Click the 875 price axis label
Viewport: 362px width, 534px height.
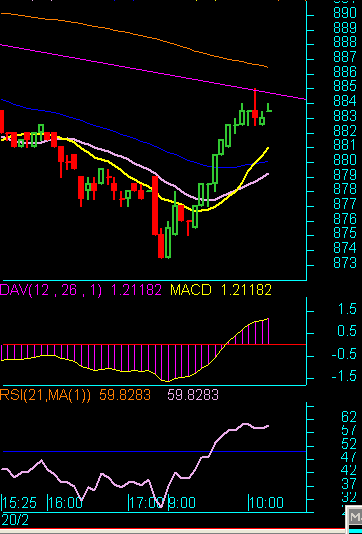(345, 233)
